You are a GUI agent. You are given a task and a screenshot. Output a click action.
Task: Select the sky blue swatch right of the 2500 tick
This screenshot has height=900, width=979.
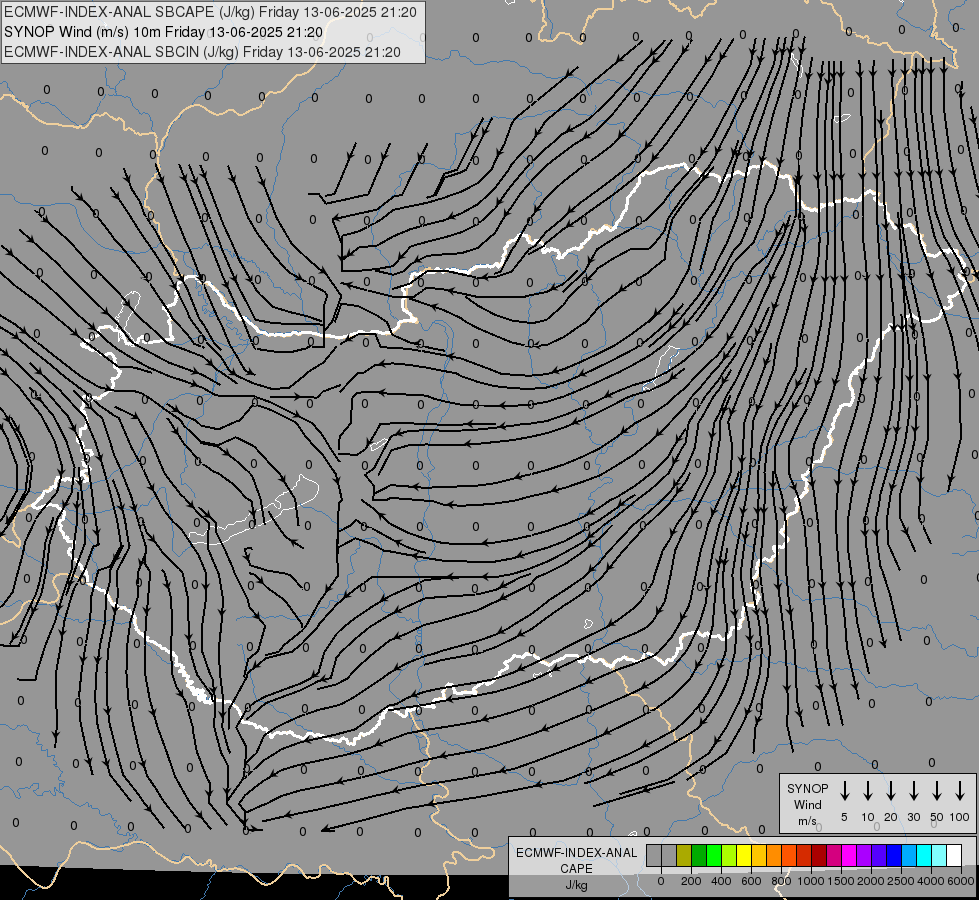coord(909,855)
